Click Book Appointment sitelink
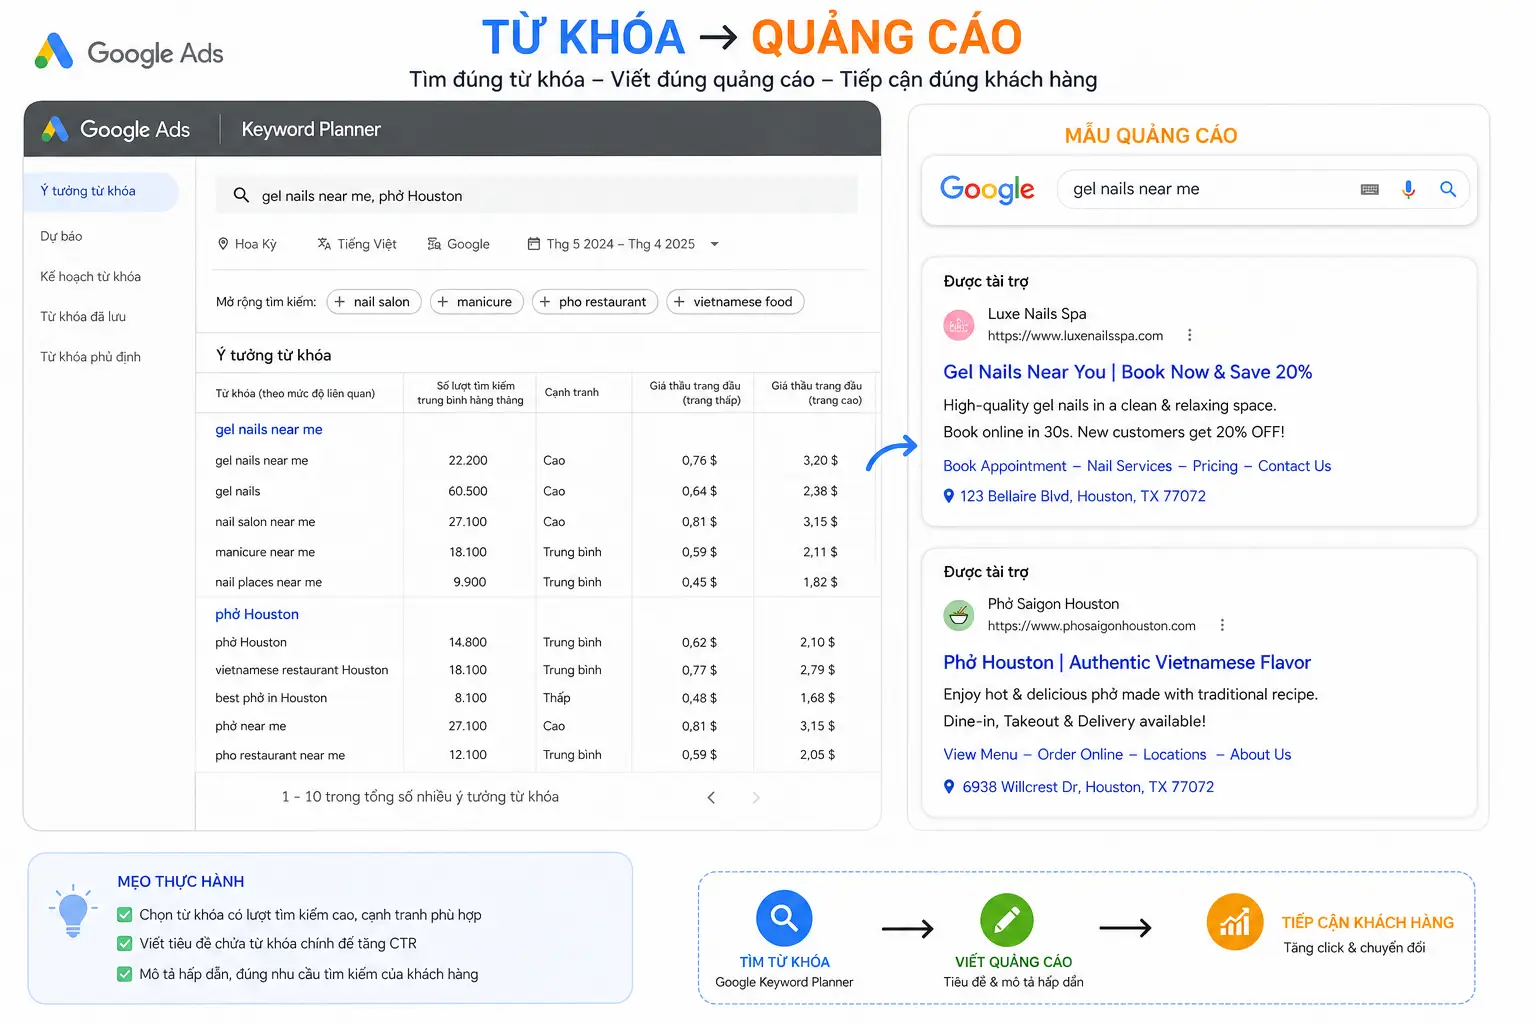1536x1024 pixels. (1005, 466)
